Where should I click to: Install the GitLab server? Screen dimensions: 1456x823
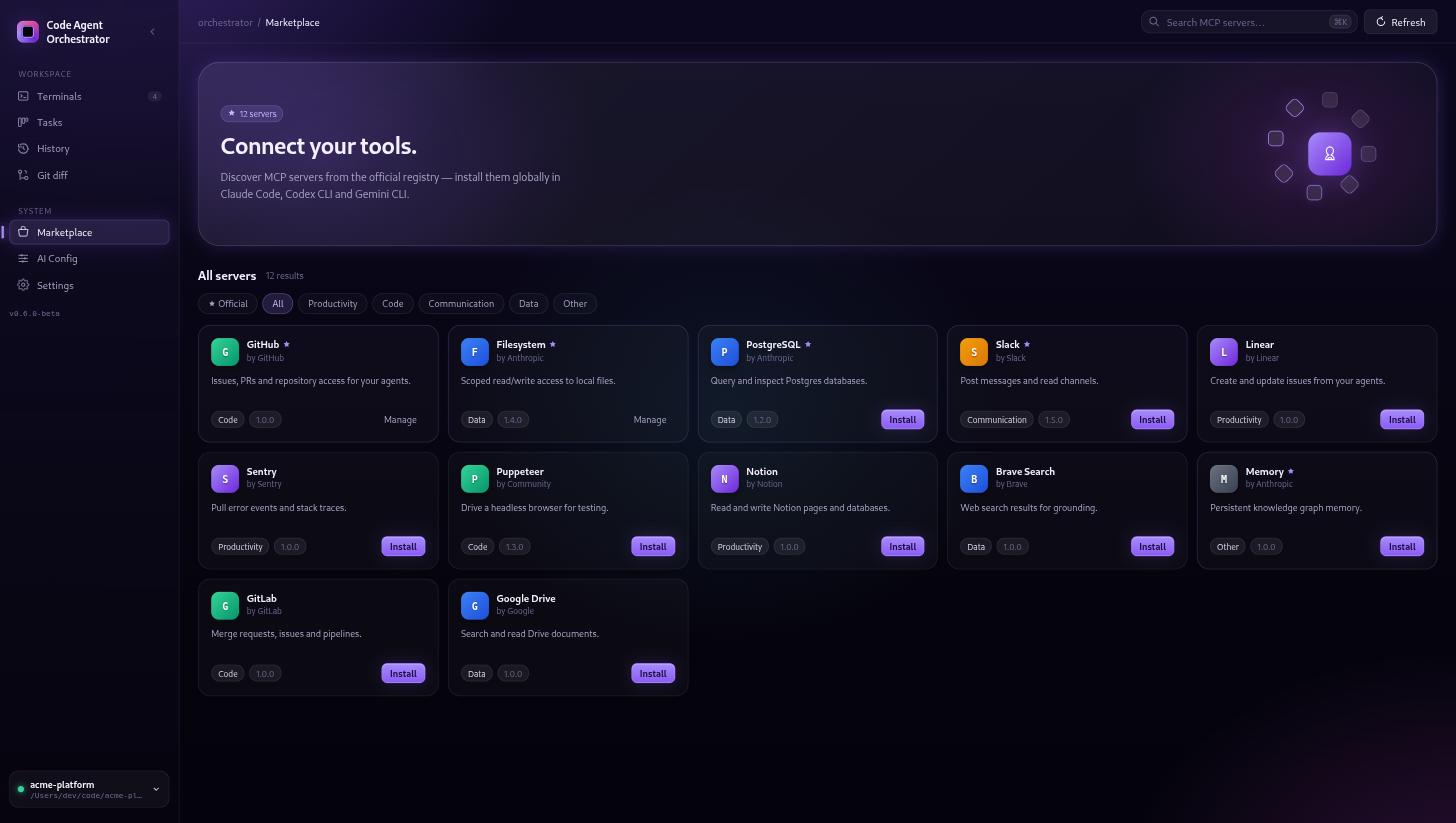point(403,673)
